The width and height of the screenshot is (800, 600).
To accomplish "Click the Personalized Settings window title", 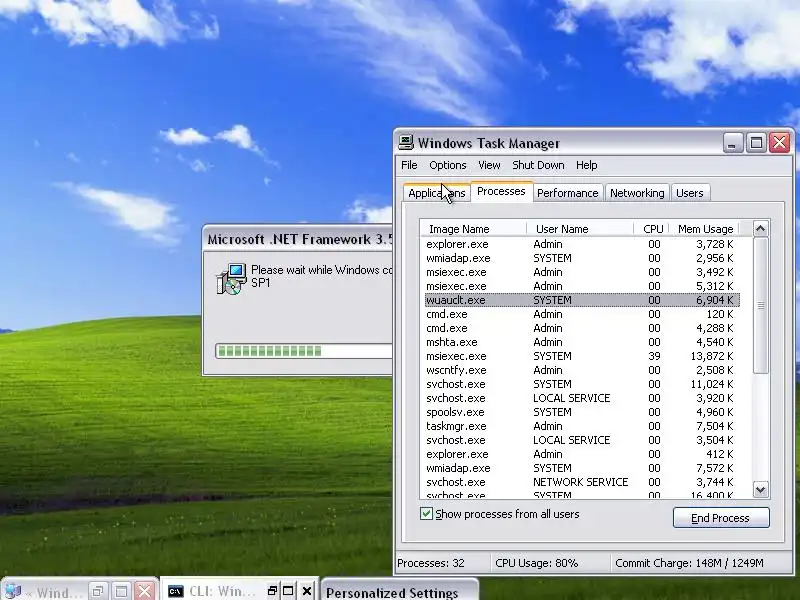I will click(x=392, y=592).
